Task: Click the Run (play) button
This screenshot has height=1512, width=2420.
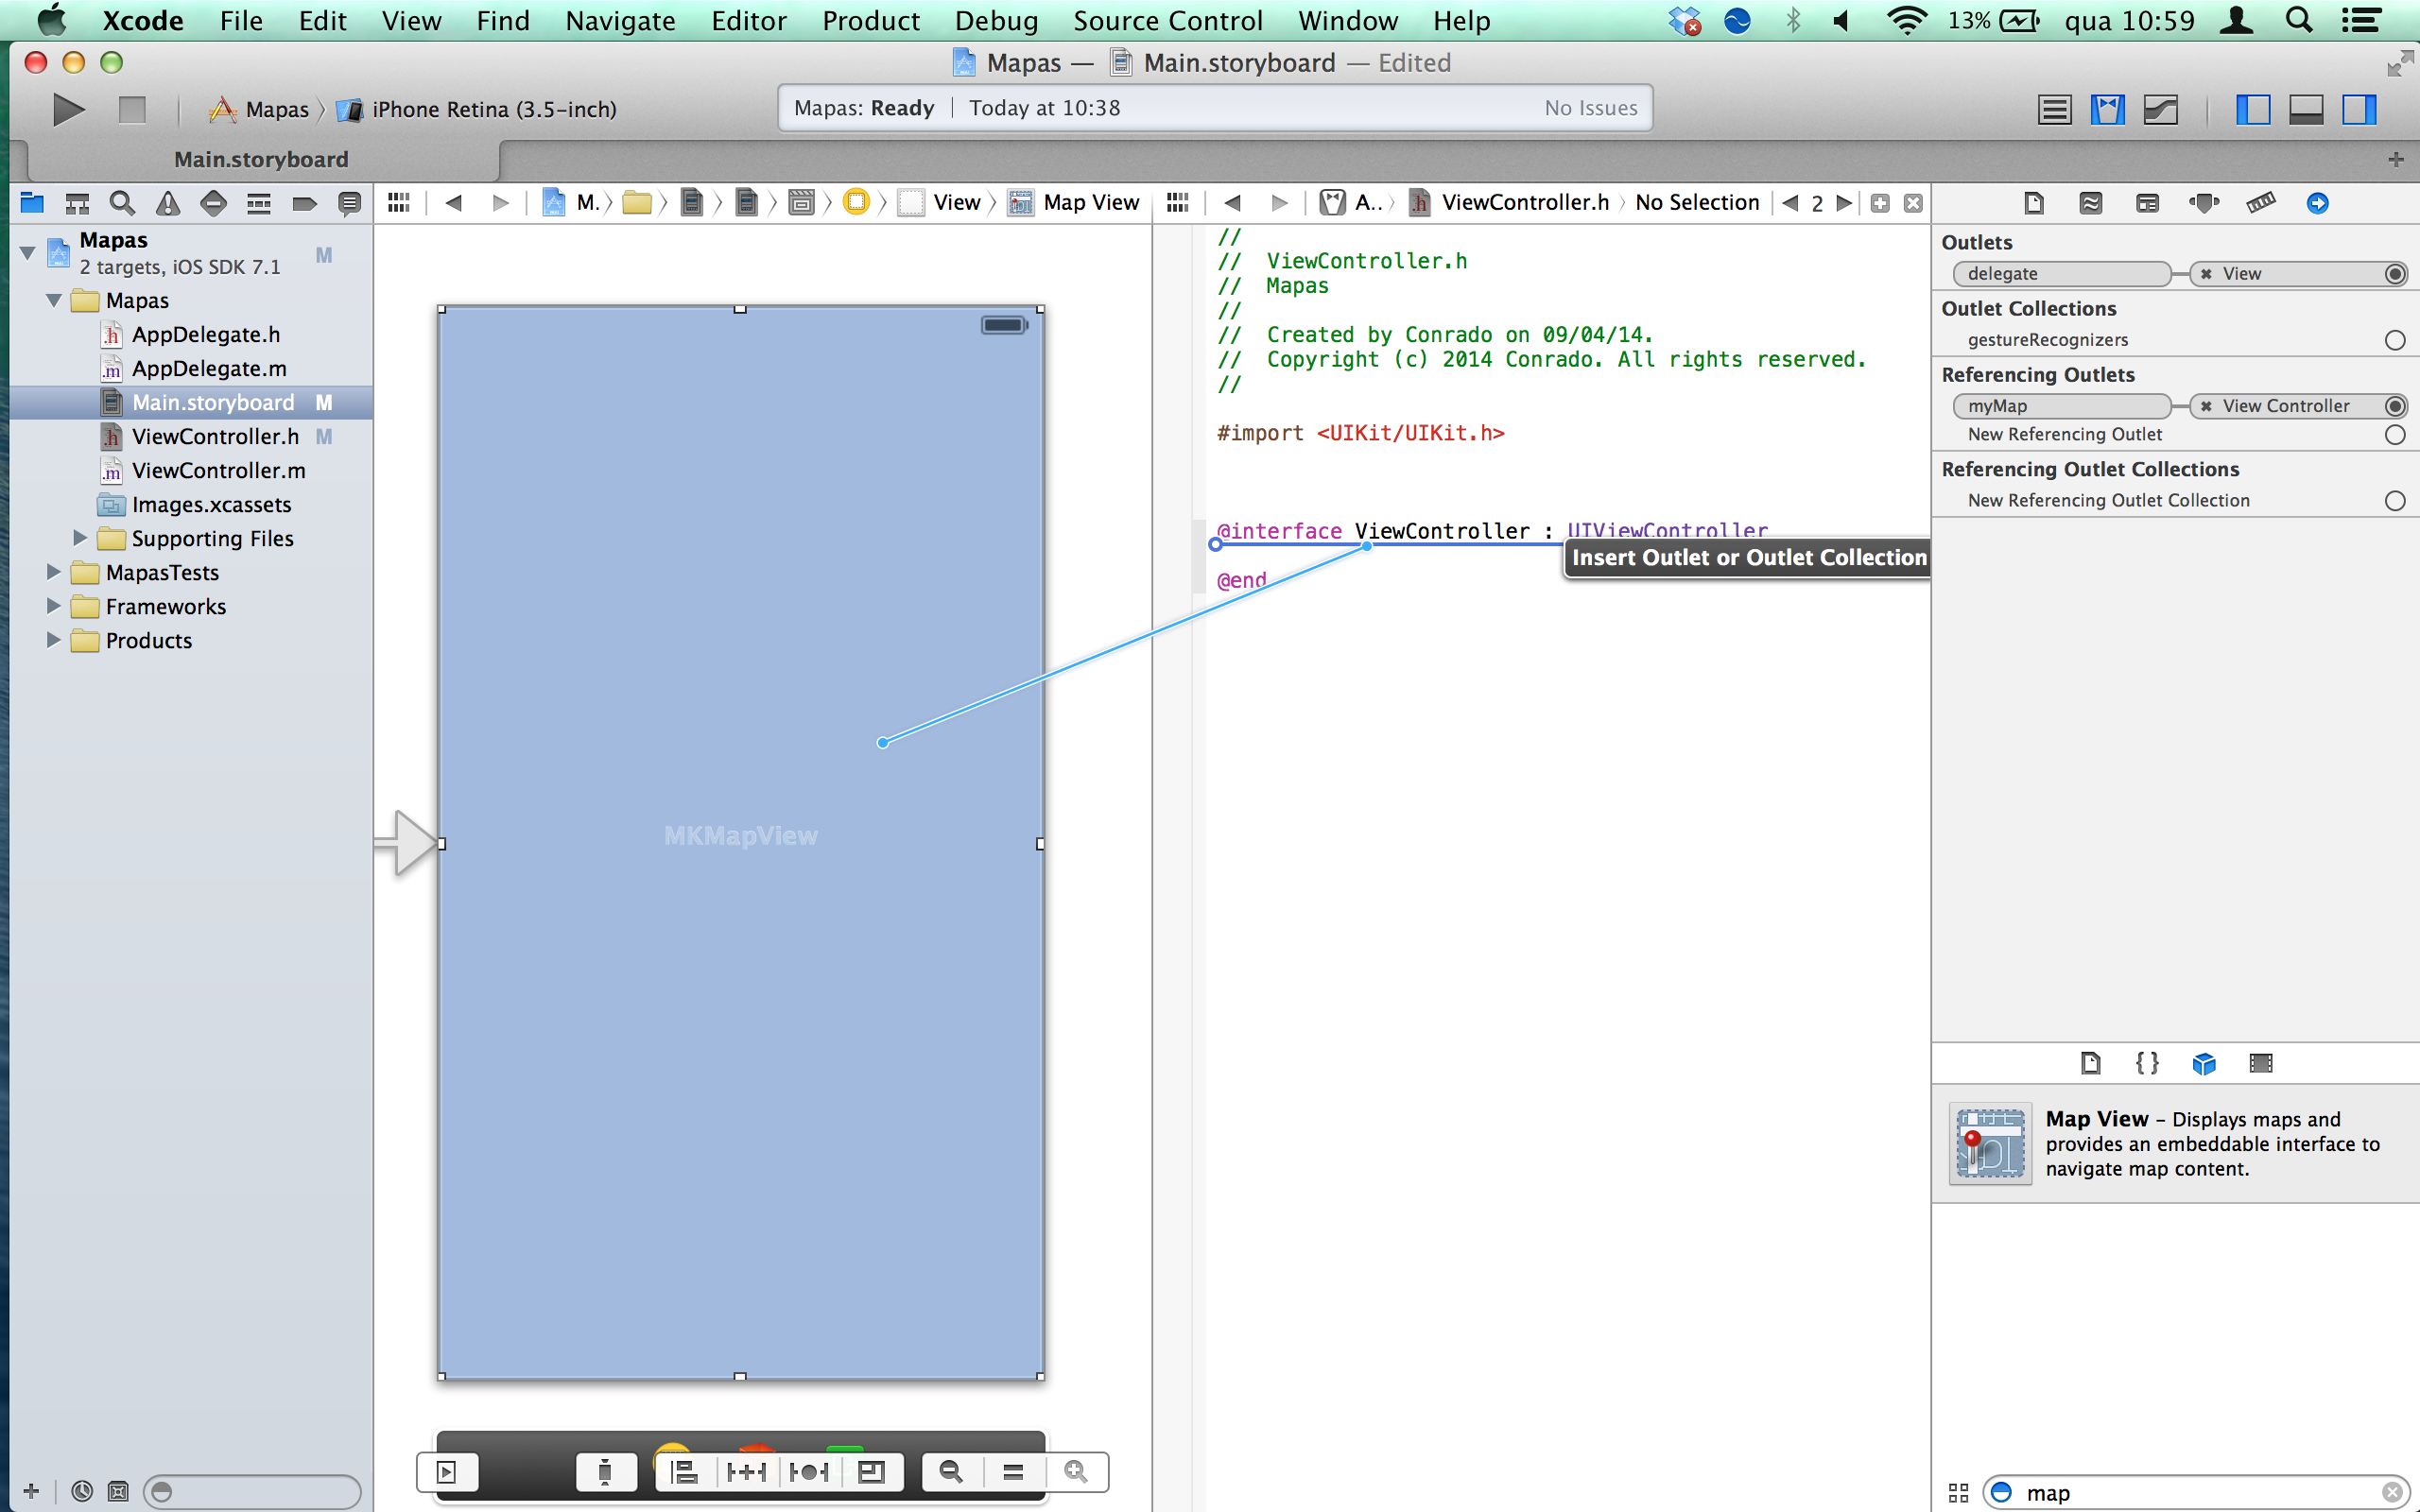Action: (67, 109)
